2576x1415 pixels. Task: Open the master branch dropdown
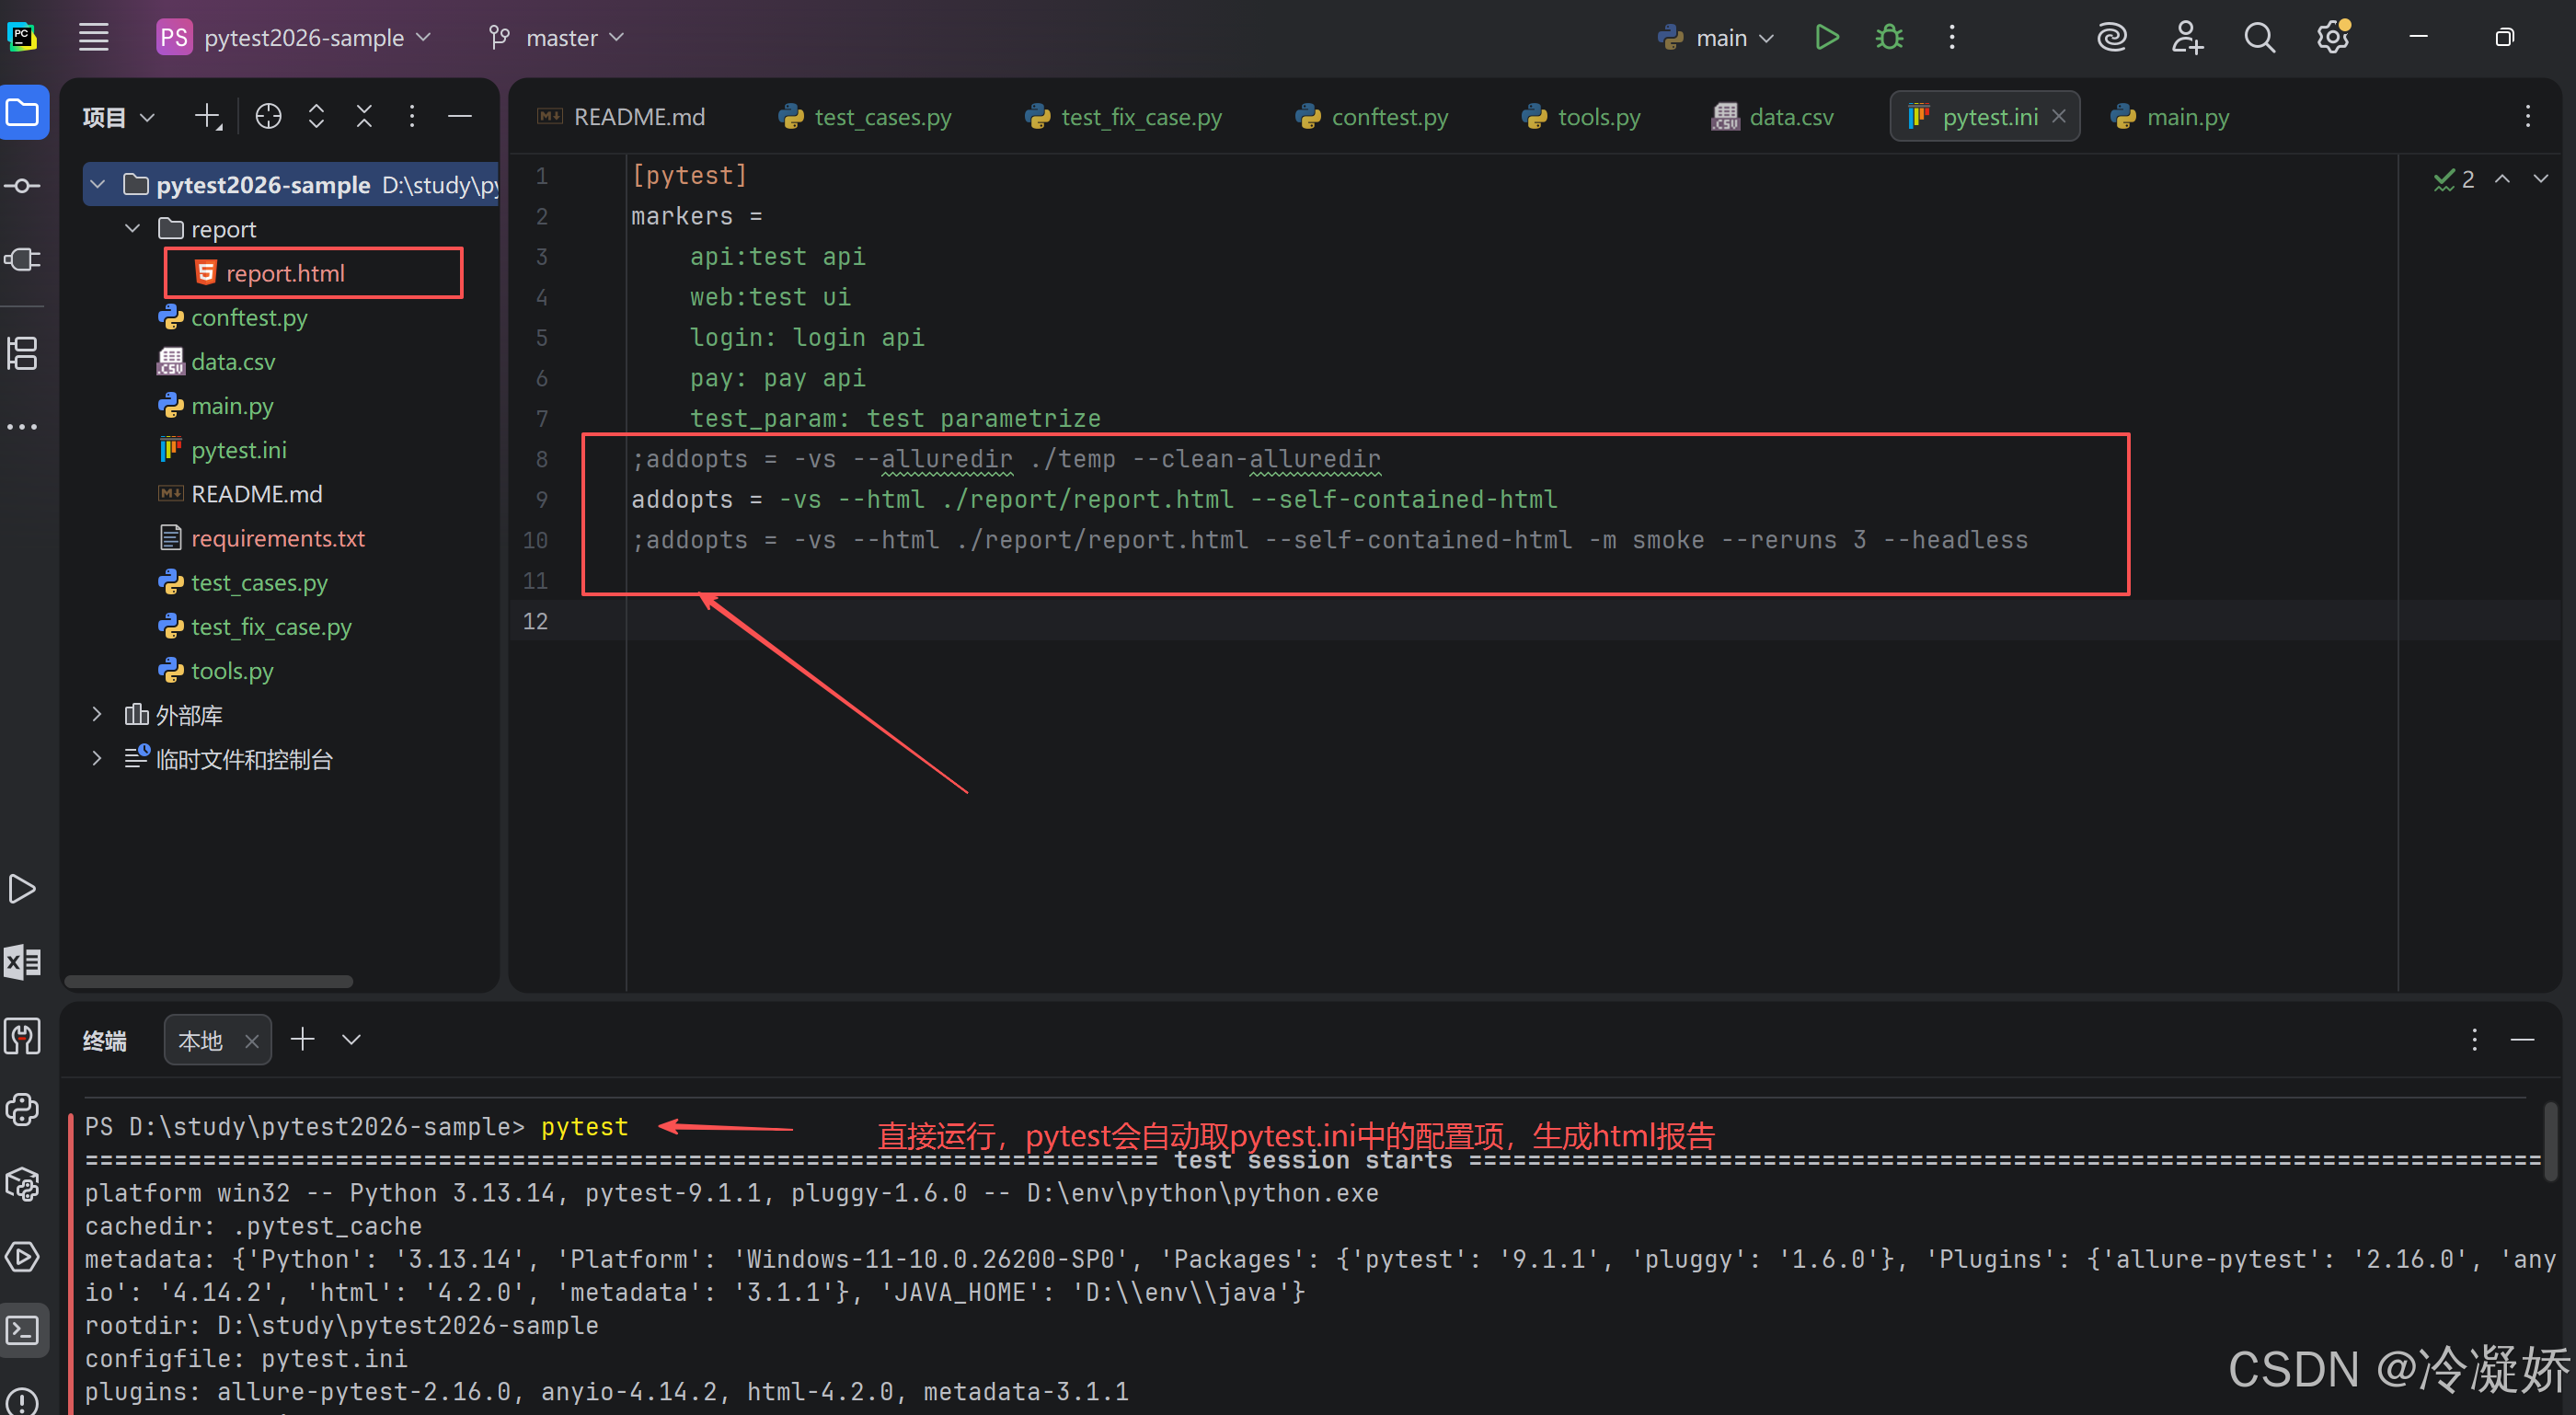[x=557, y=38]
